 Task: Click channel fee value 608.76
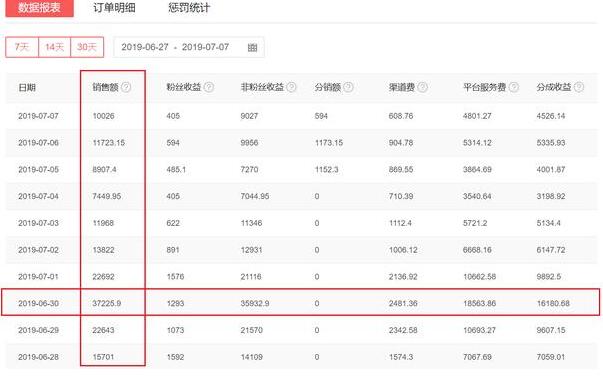tap(401, 116)
